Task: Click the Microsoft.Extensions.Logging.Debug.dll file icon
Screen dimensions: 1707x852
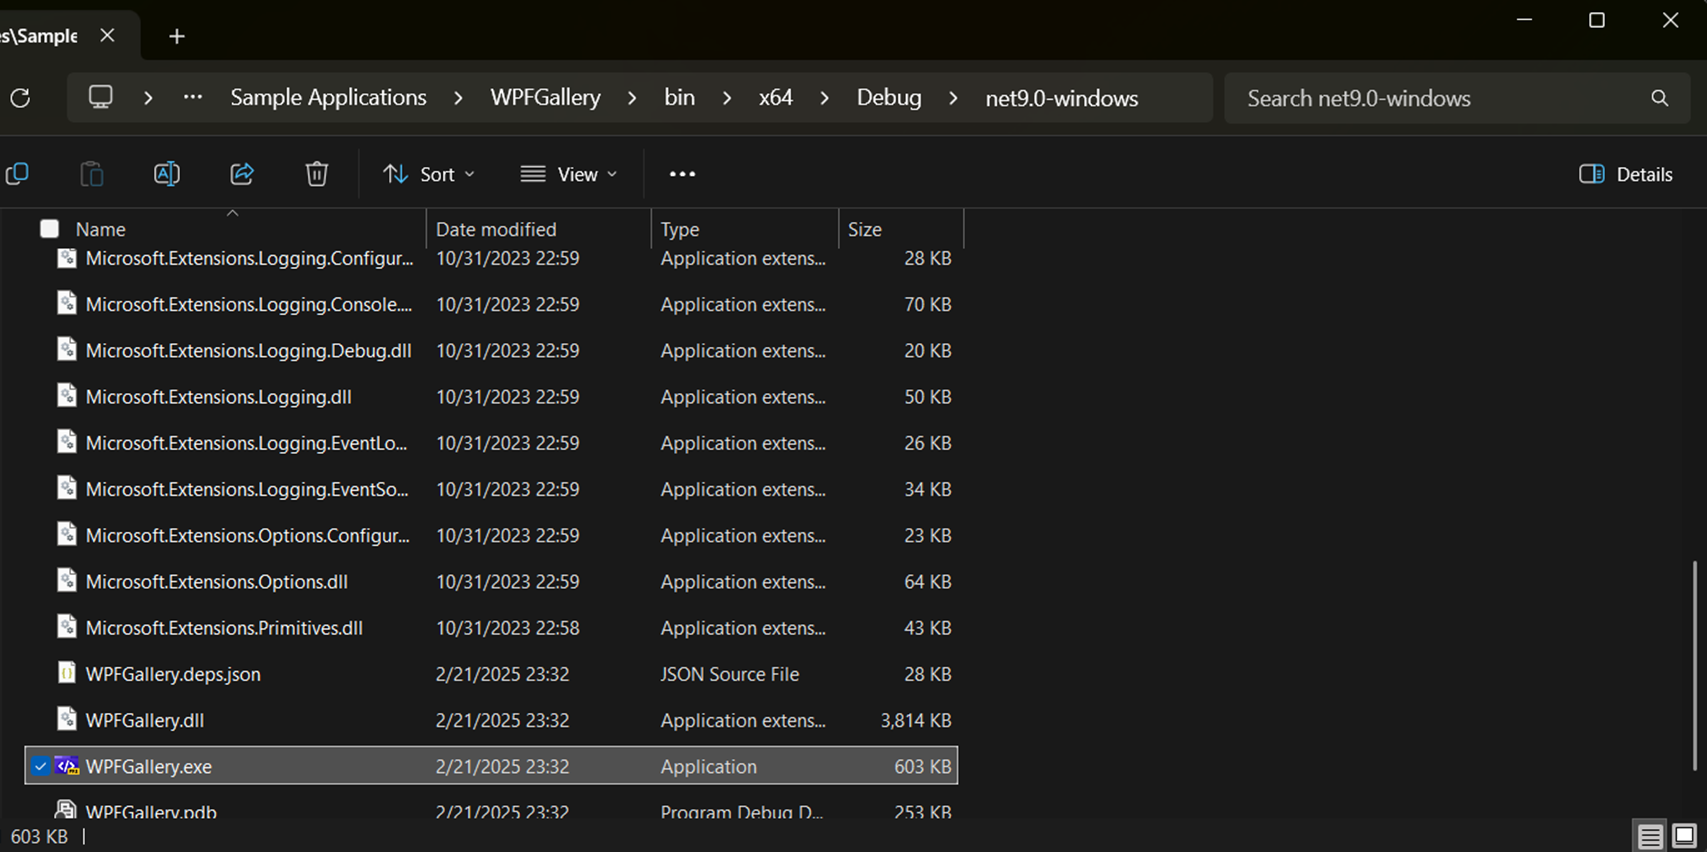Action: click(x=67, y=349)
